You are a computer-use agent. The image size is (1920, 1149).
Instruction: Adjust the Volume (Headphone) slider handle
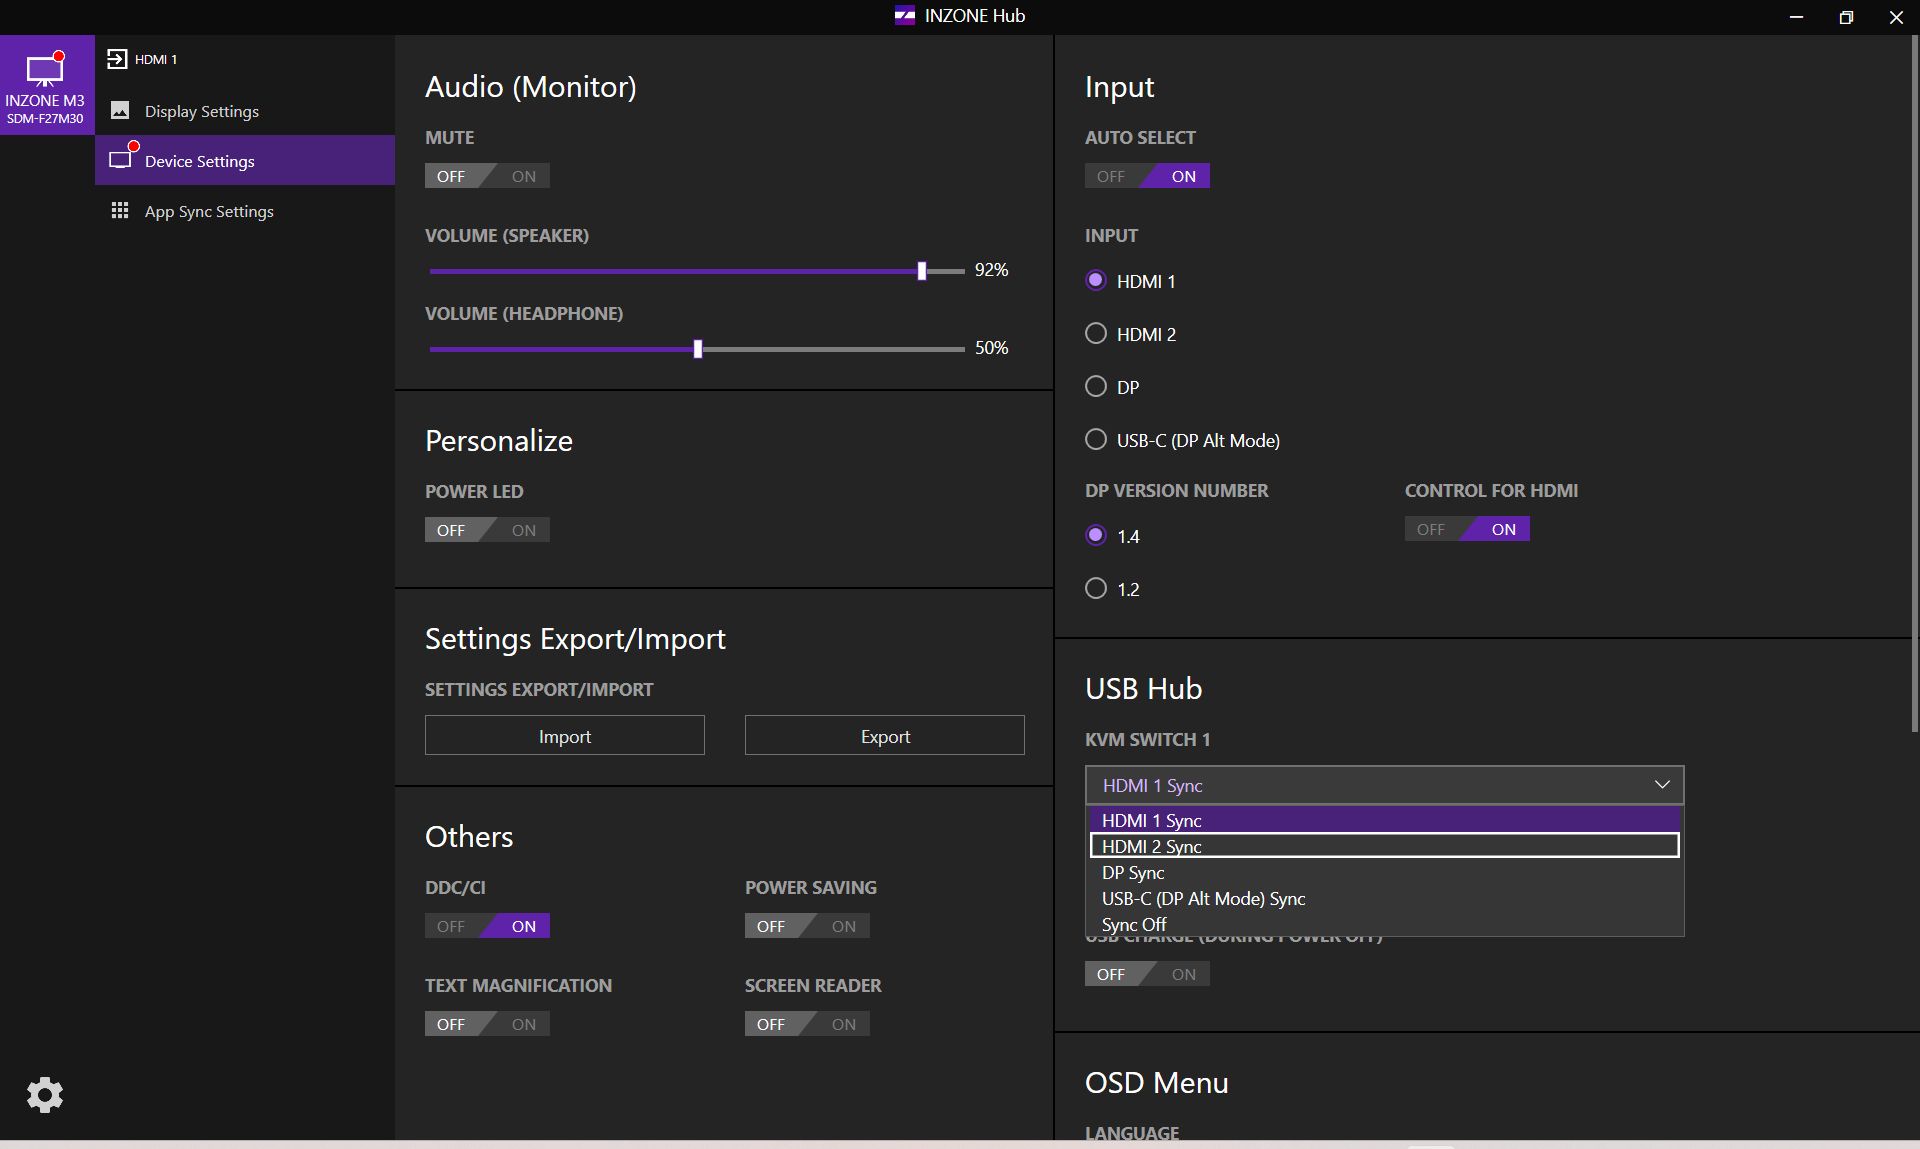point(698,349)
